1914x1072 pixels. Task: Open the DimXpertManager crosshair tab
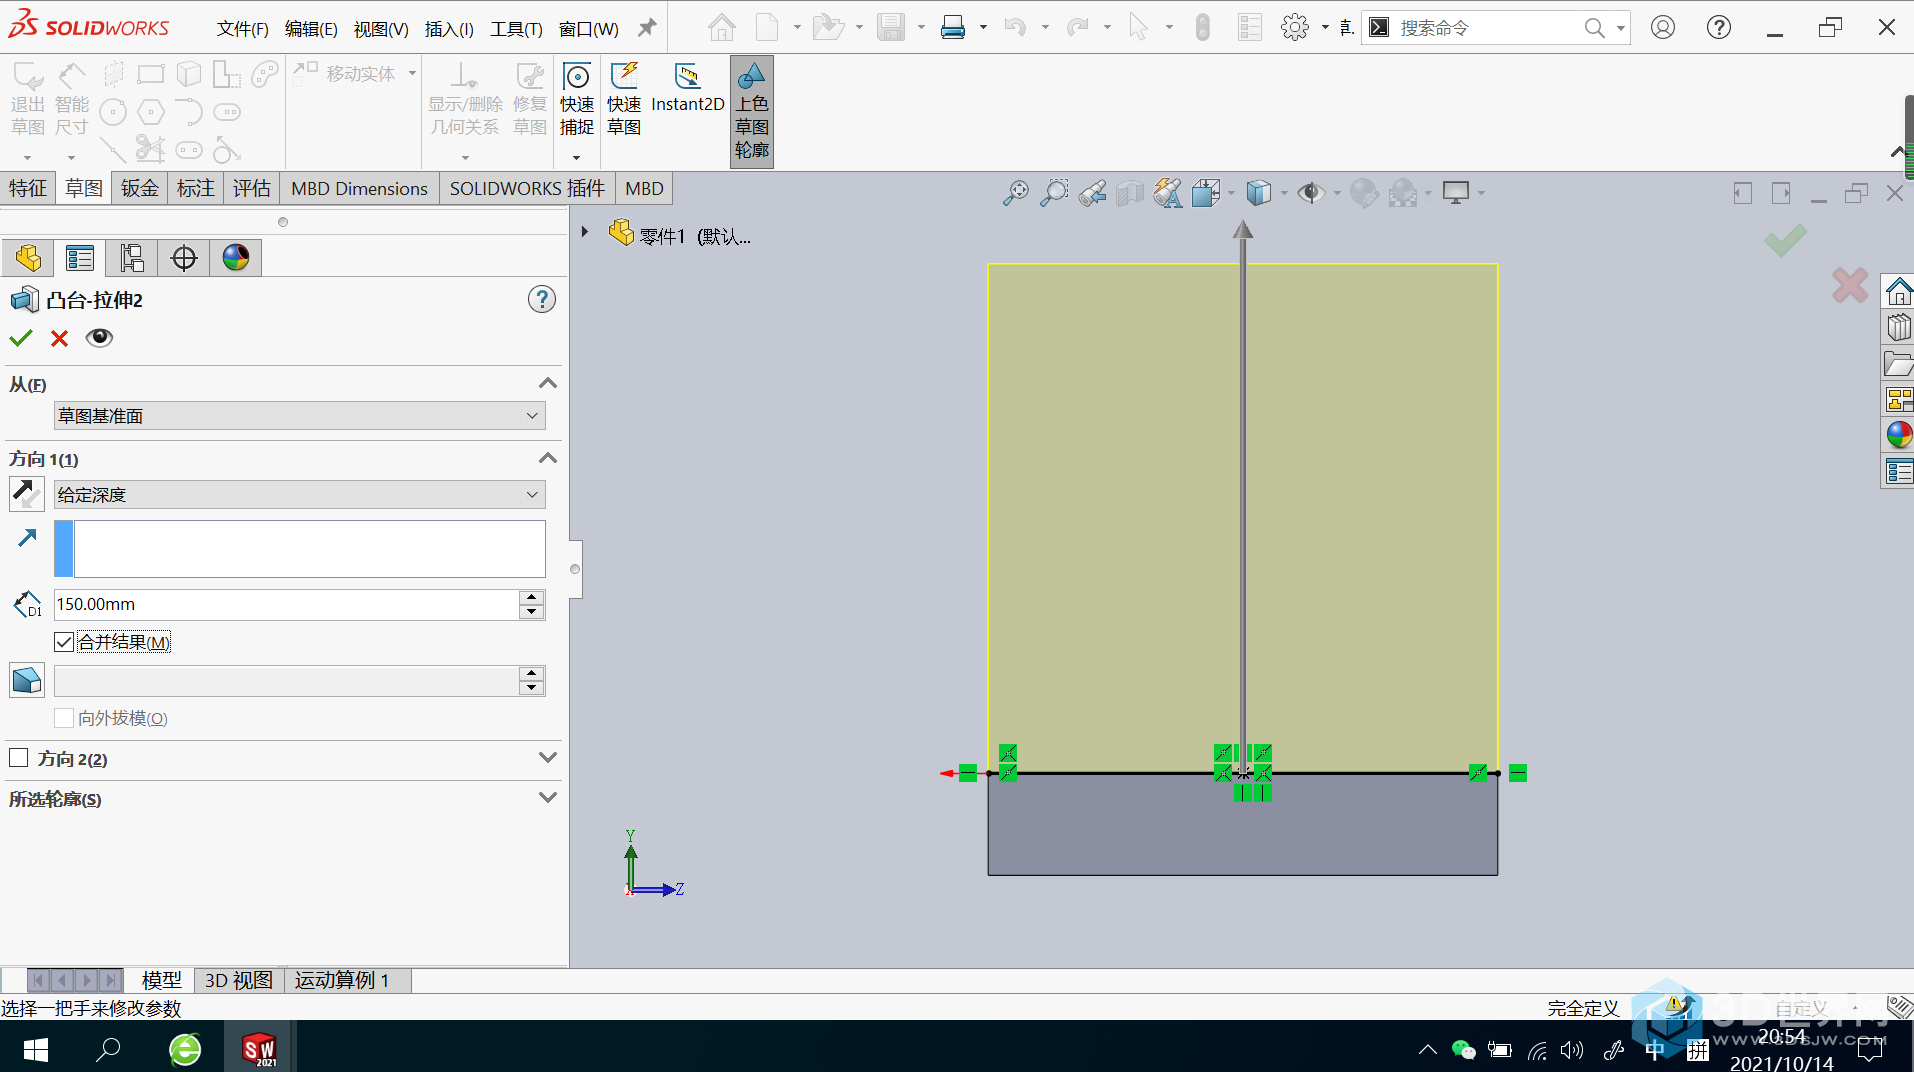184,258
